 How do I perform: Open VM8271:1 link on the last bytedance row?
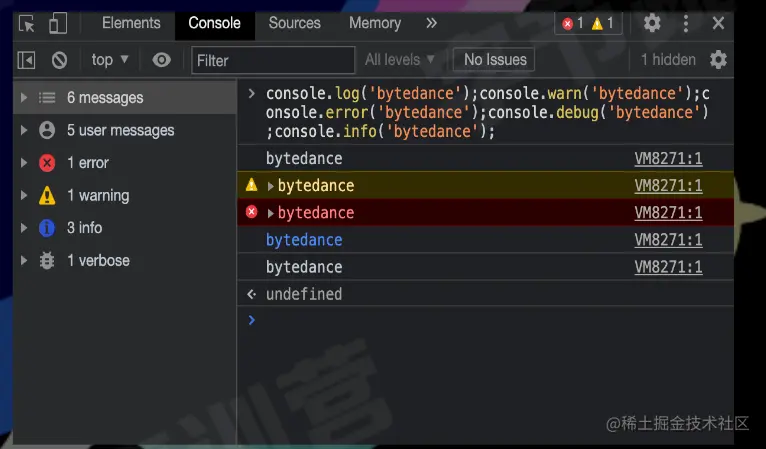[668, 267]
